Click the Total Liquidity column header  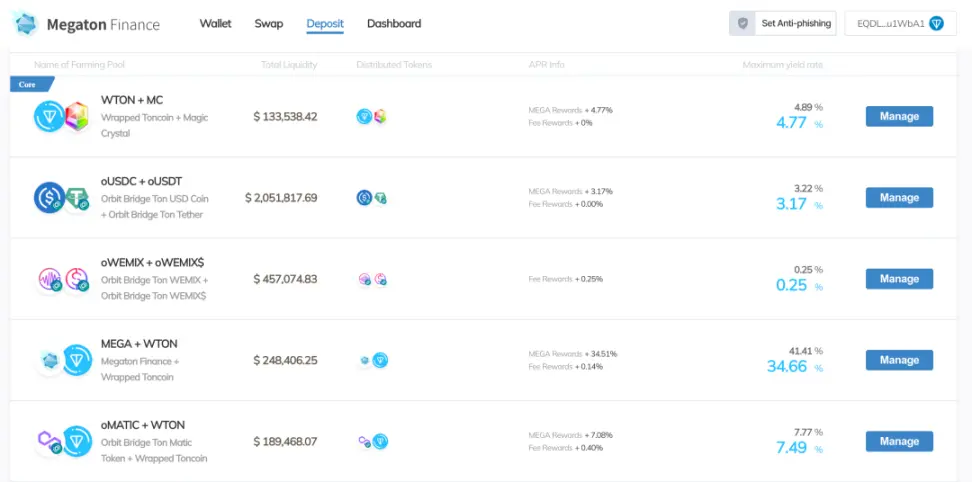pos(289,64)
